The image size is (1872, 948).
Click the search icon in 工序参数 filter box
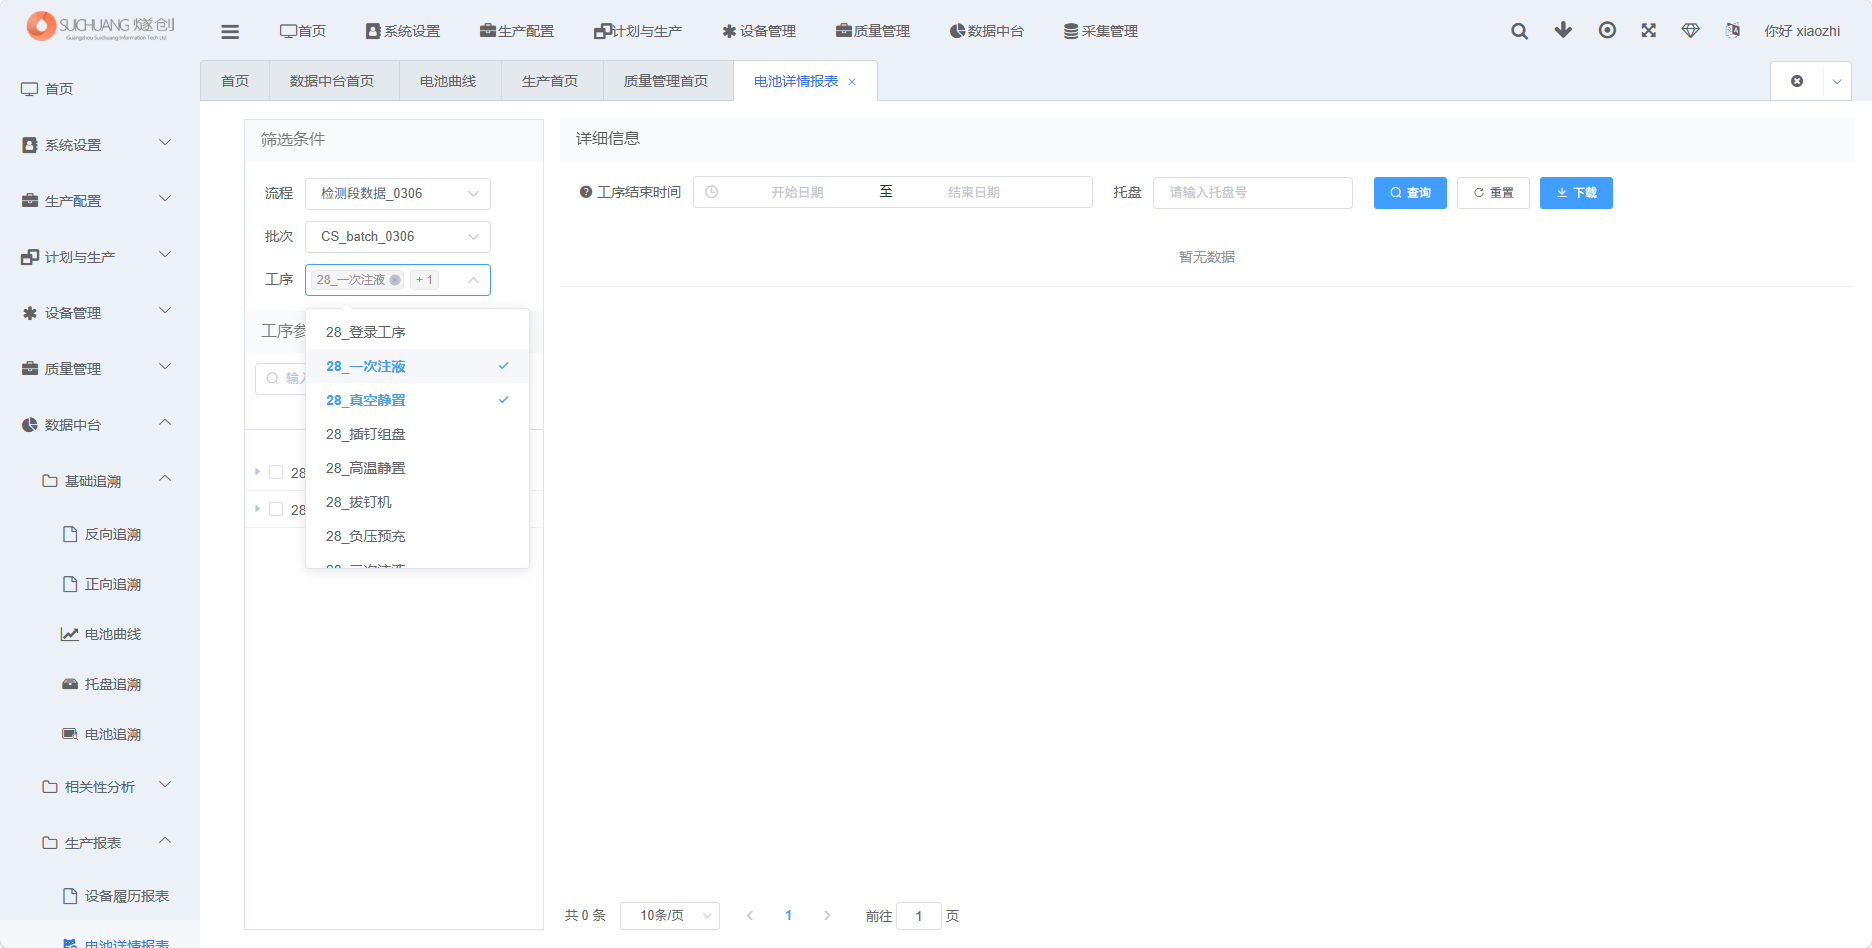(272, 378)
